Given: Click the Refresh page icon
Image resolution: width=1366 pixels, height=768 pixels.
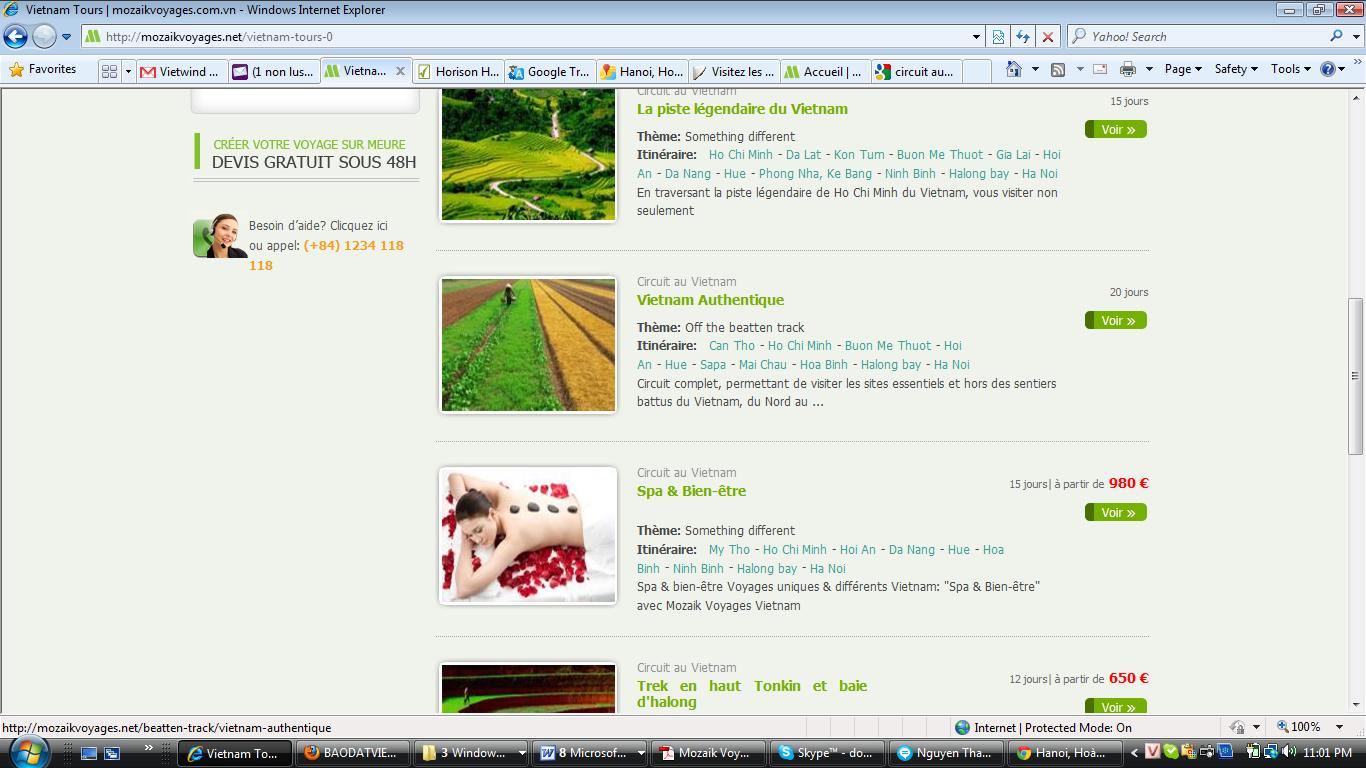Looking at the screenshot, I should [1023, 37].
